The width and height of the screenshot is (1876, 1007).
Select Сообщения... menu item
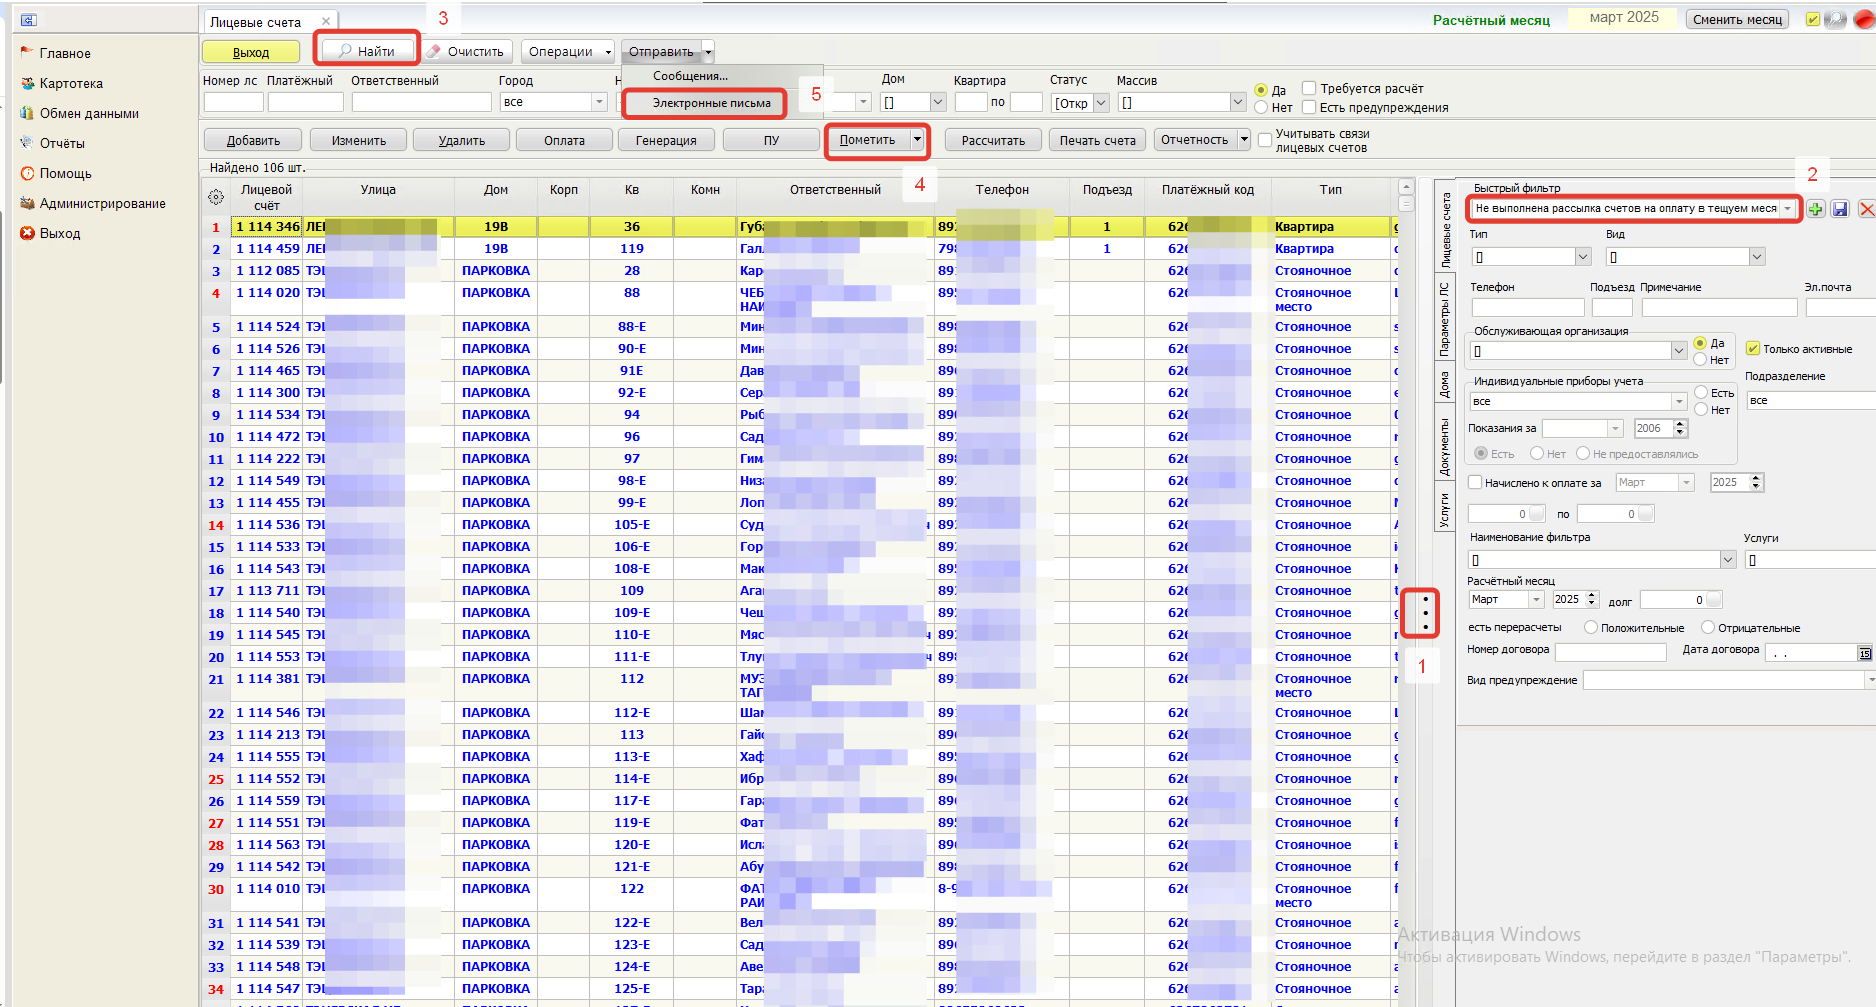click(690, 76)
